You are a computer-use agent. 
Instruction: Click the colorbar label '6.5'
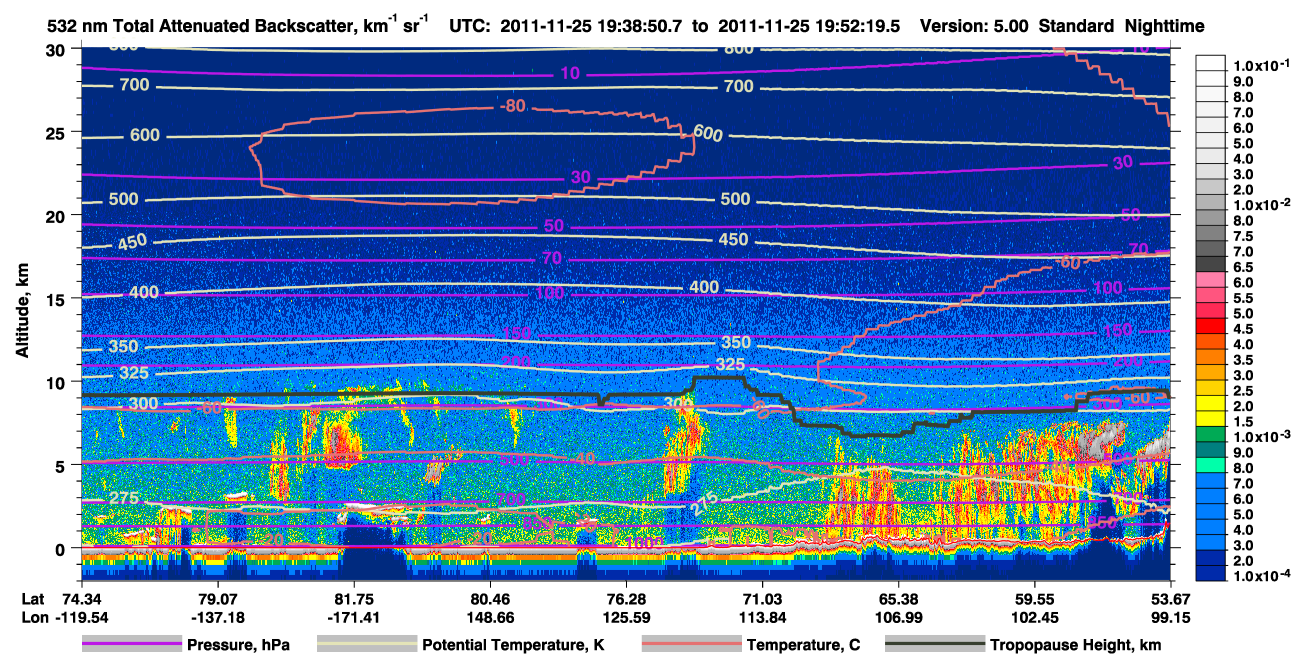point(1244,267)
